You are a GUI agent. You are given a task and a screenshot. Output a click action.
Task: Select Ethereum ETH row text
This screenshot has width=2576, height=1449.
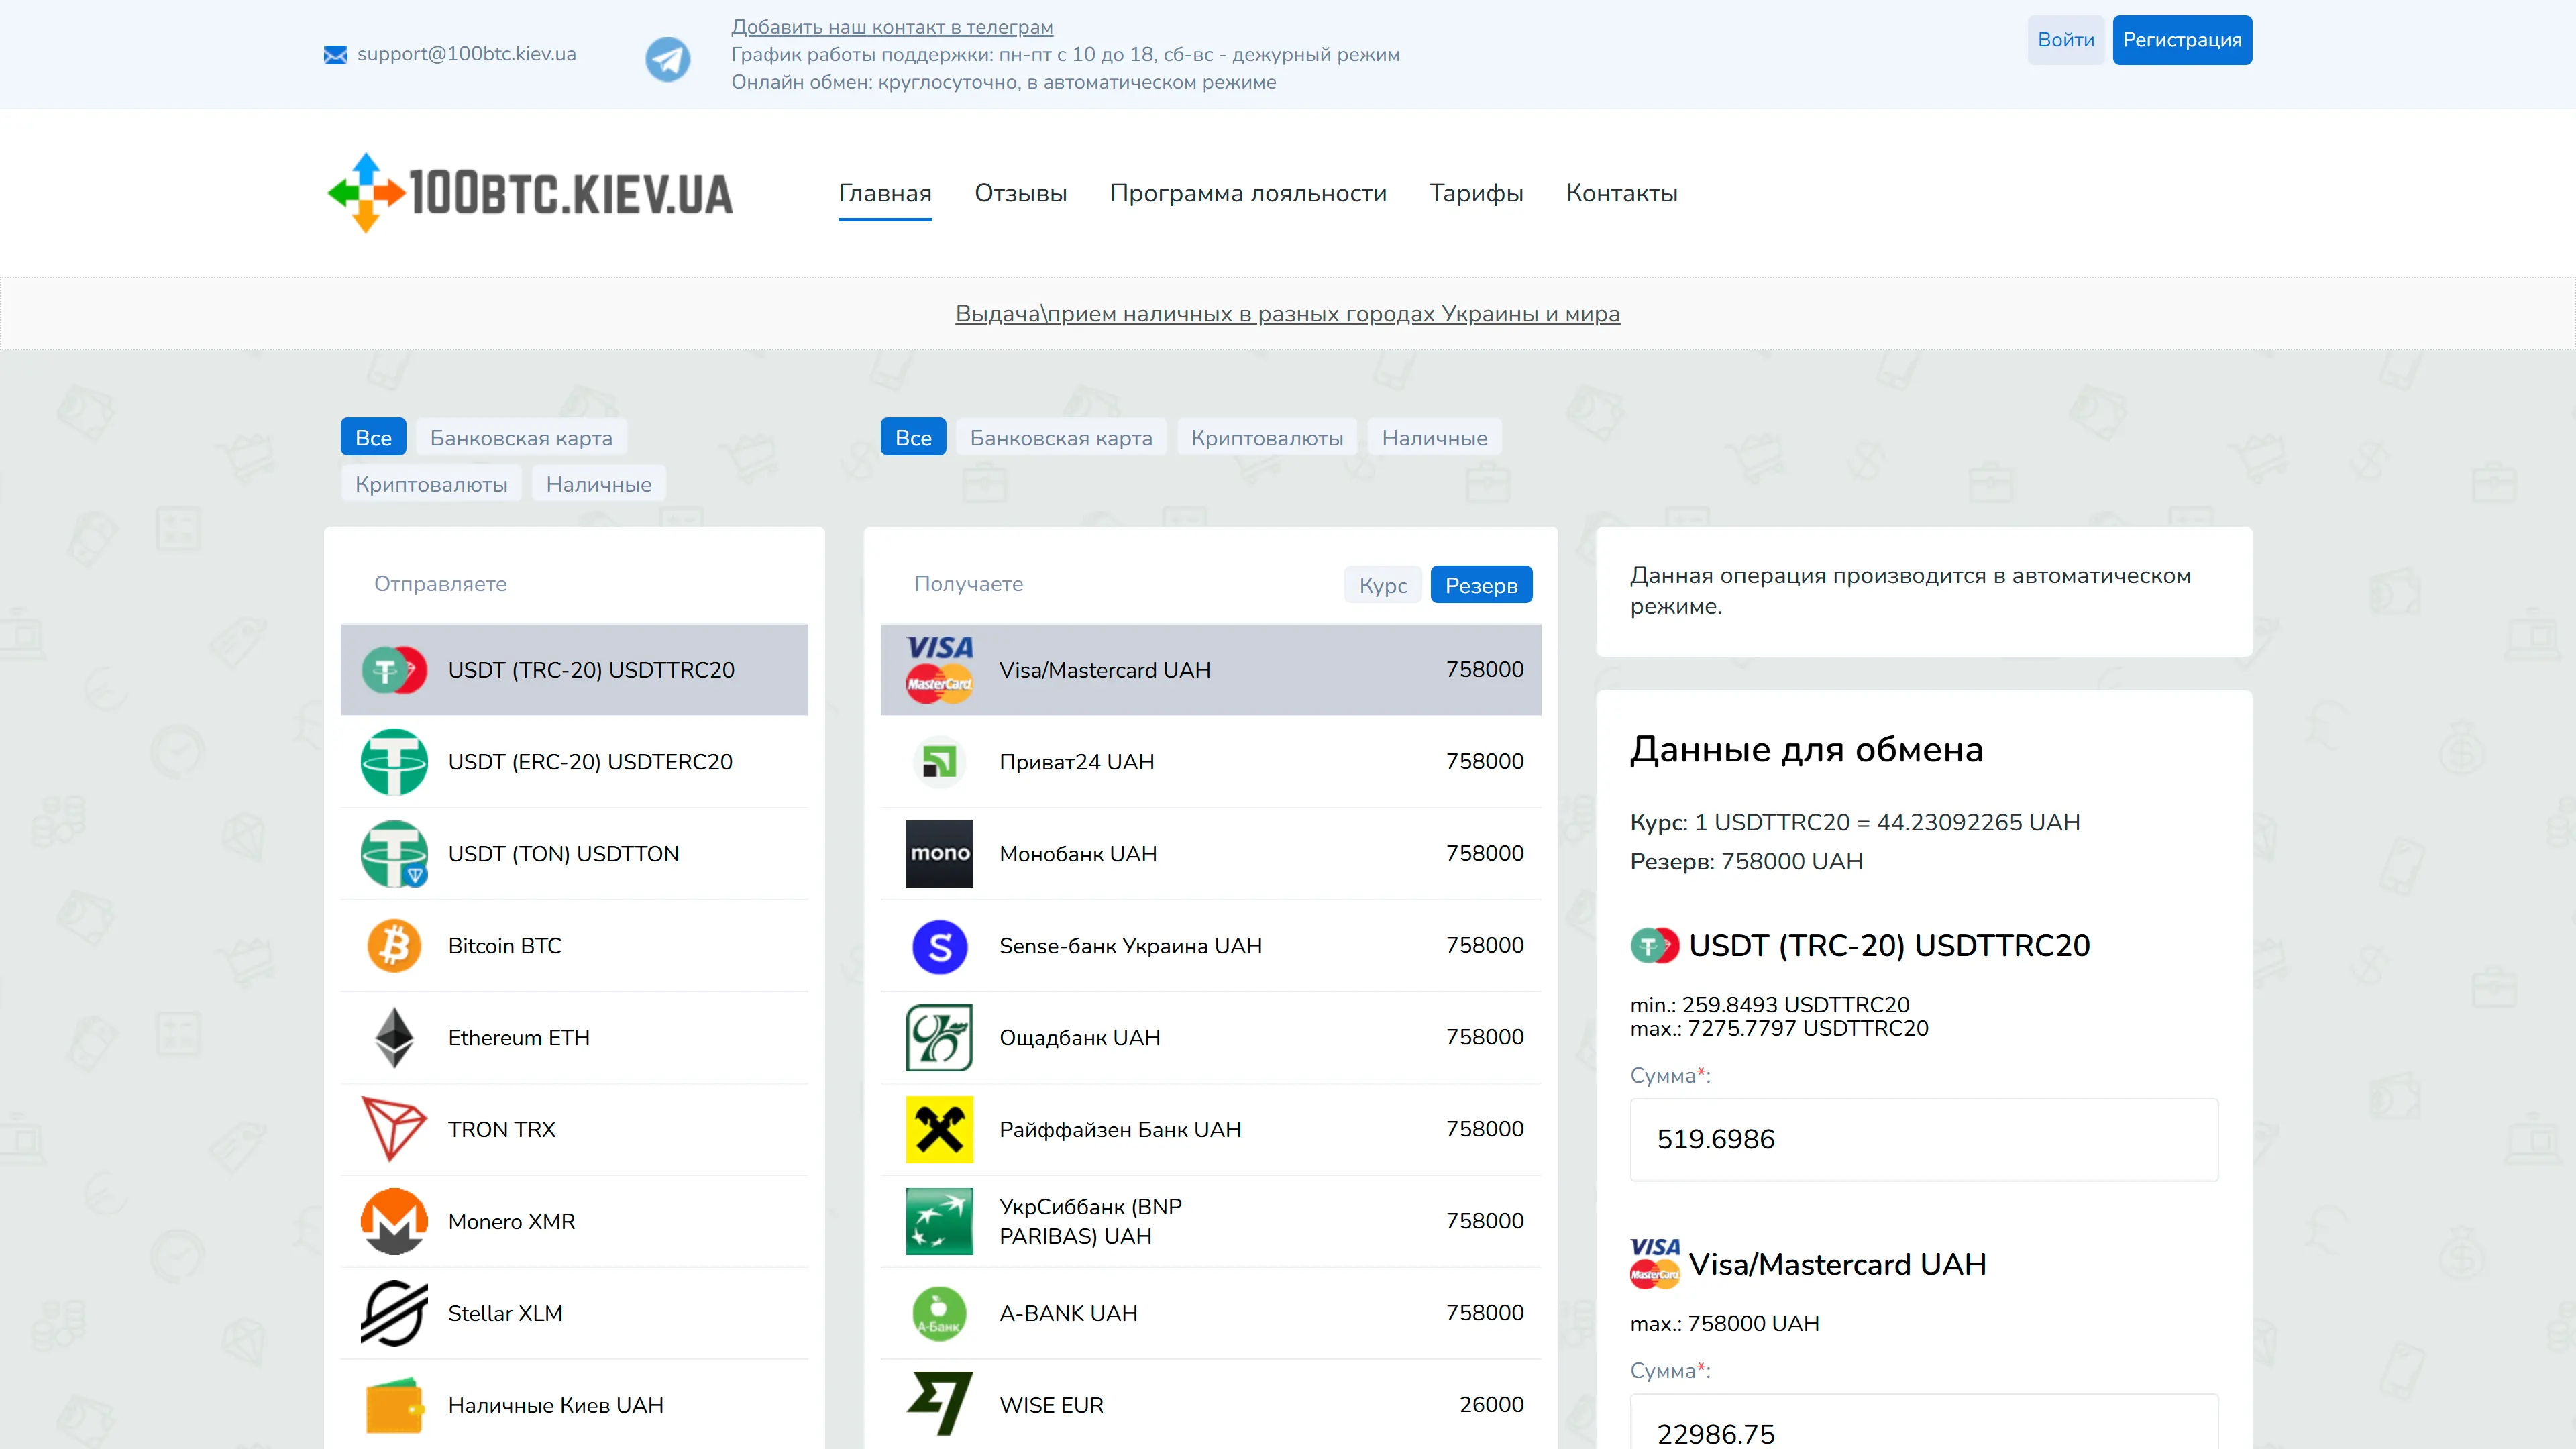[x=518, y=1038]
